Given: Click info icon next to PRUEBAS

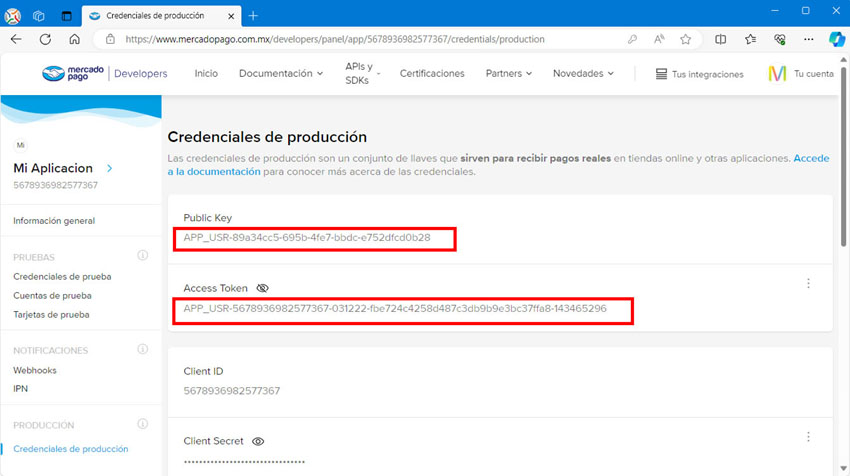Looking at the screenshot, I should click(x=143, y=255).
